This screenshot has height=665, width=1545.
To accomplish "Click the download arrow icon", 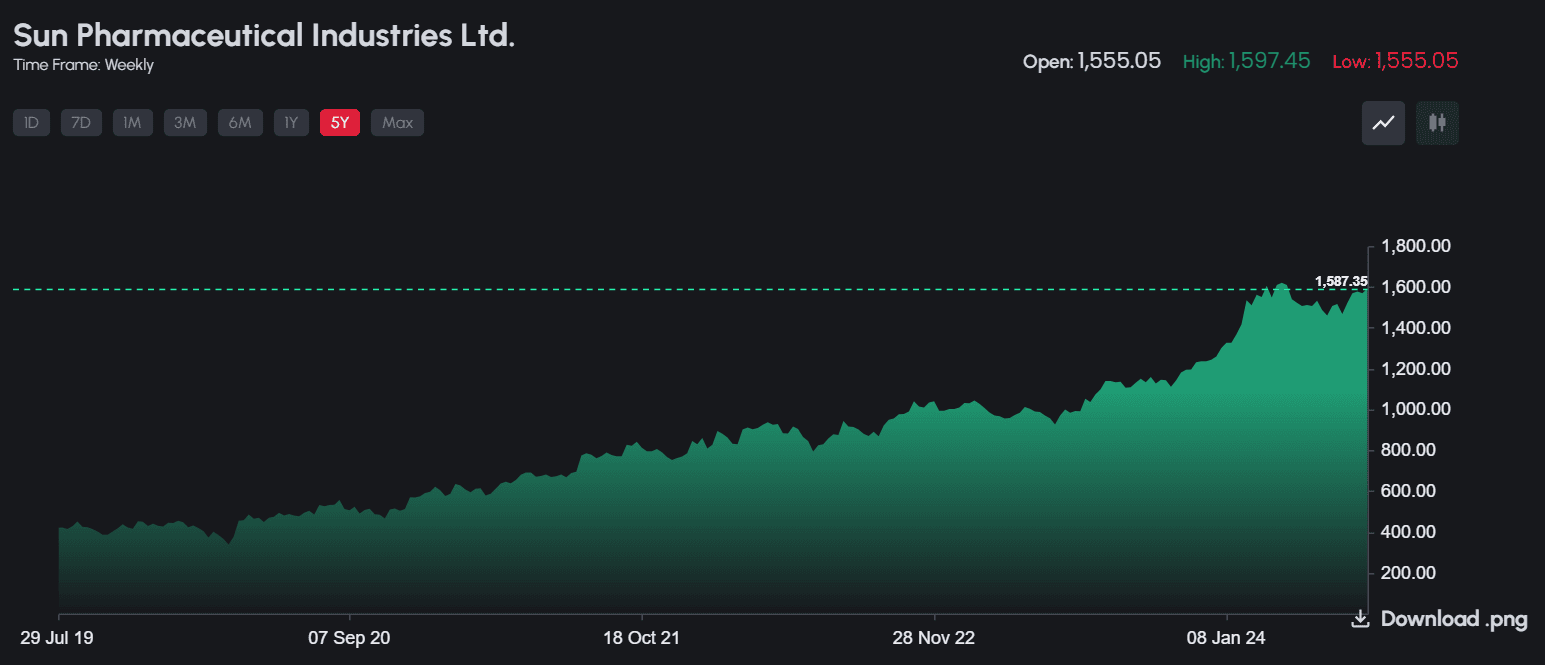I will click(1360, 619).
